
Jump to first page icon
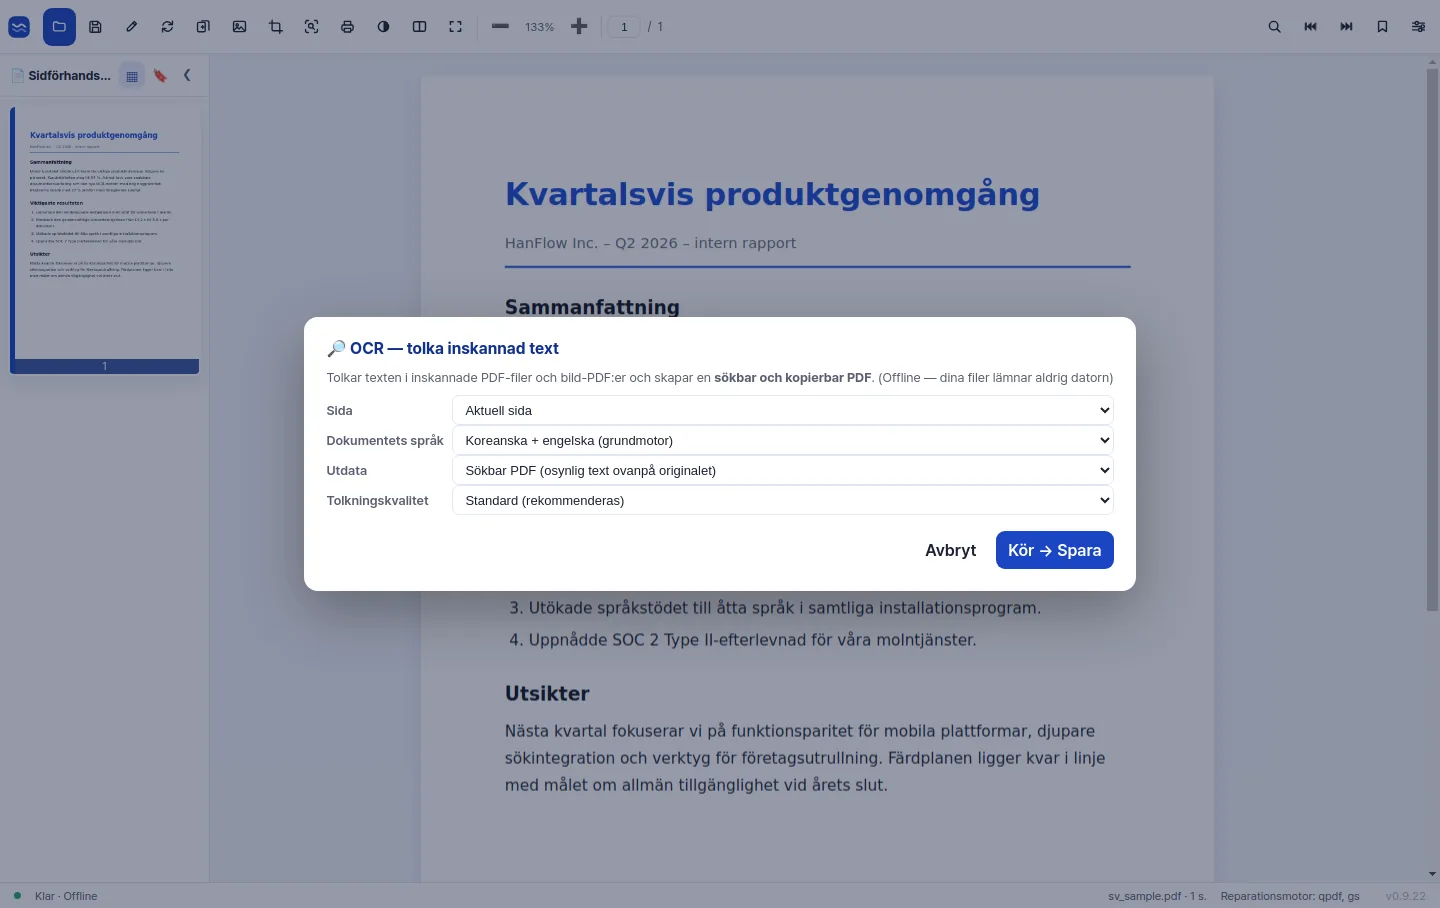[1310, 27]
